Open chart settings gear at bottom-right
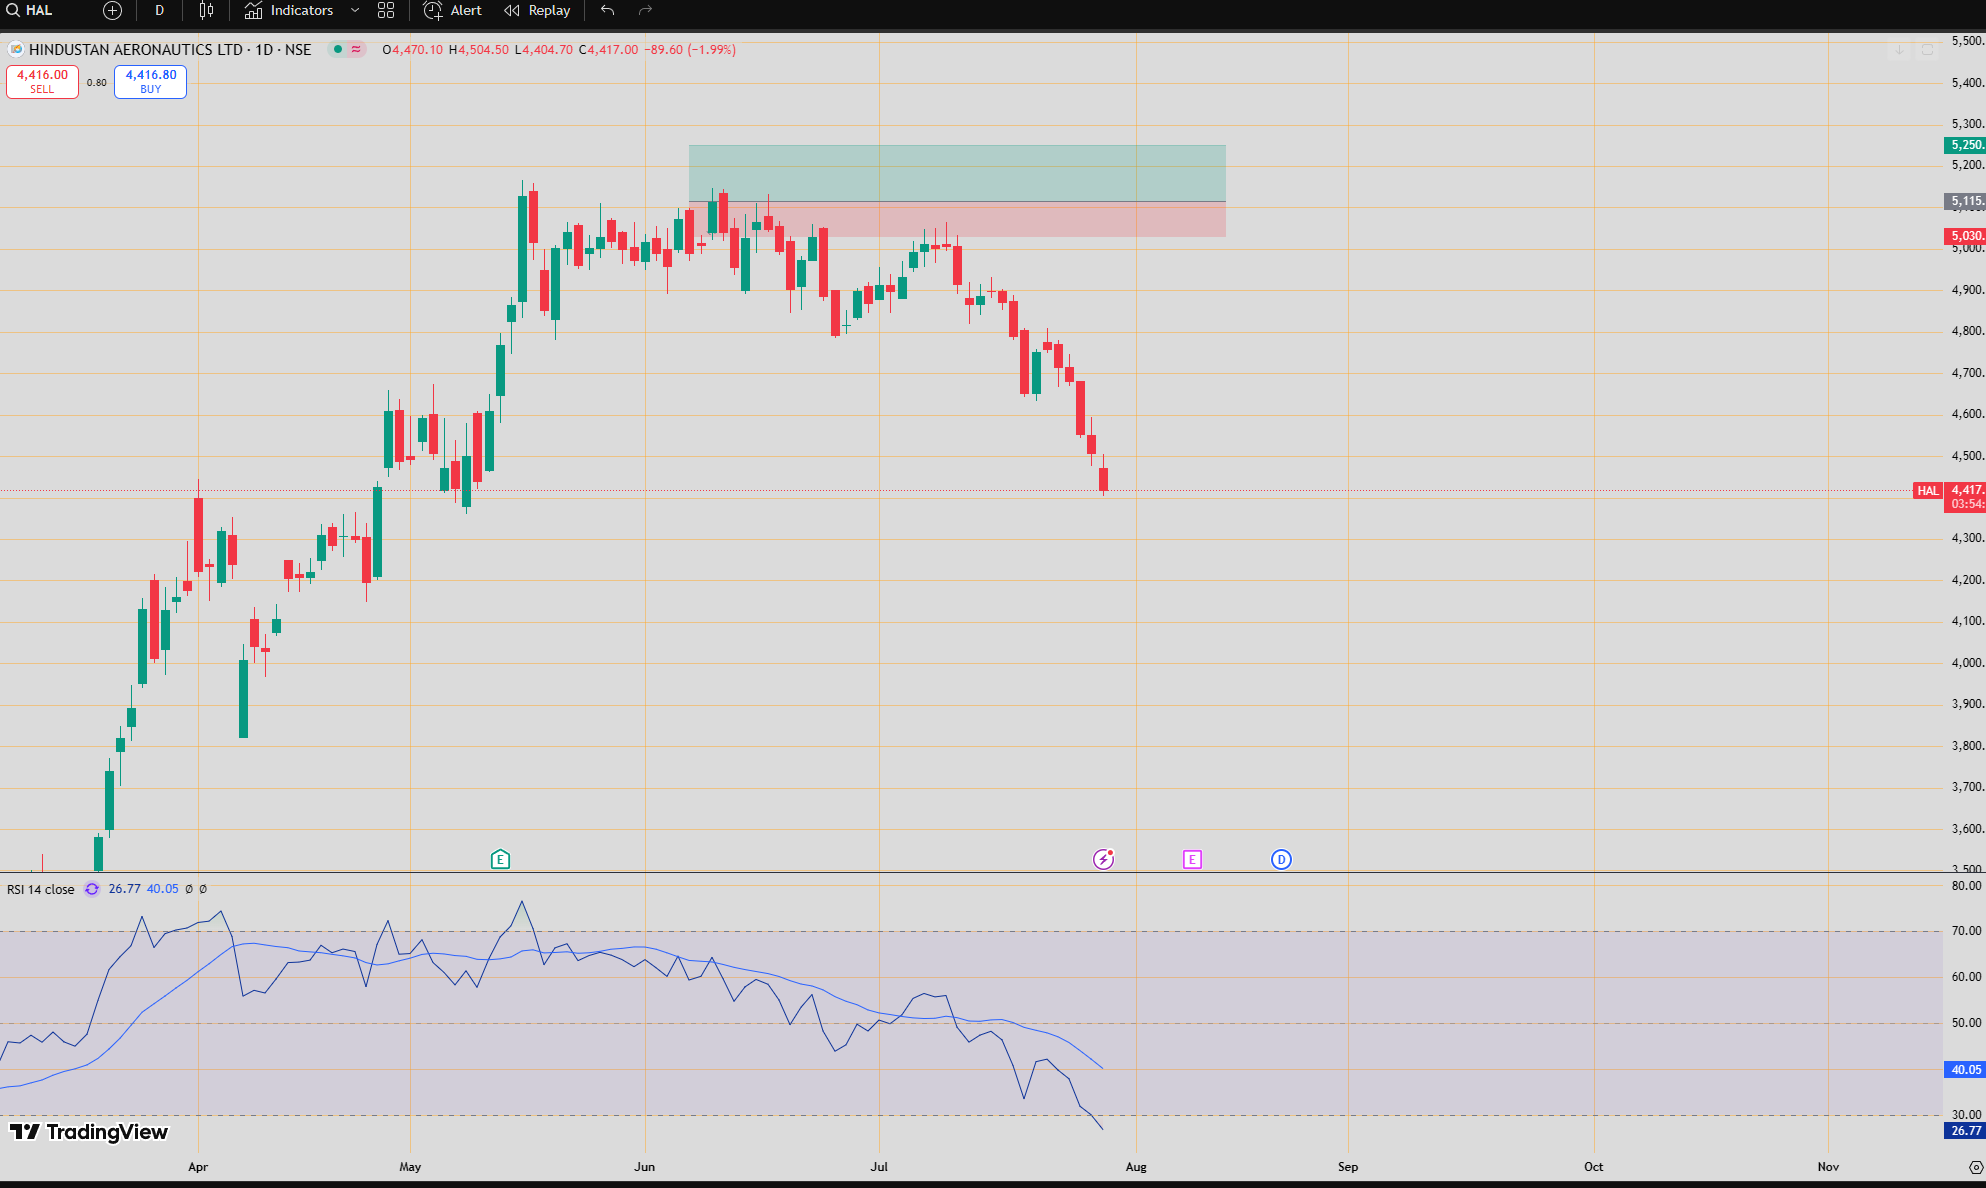Screen dimensions: 1986x1188 [1975, 1167]
